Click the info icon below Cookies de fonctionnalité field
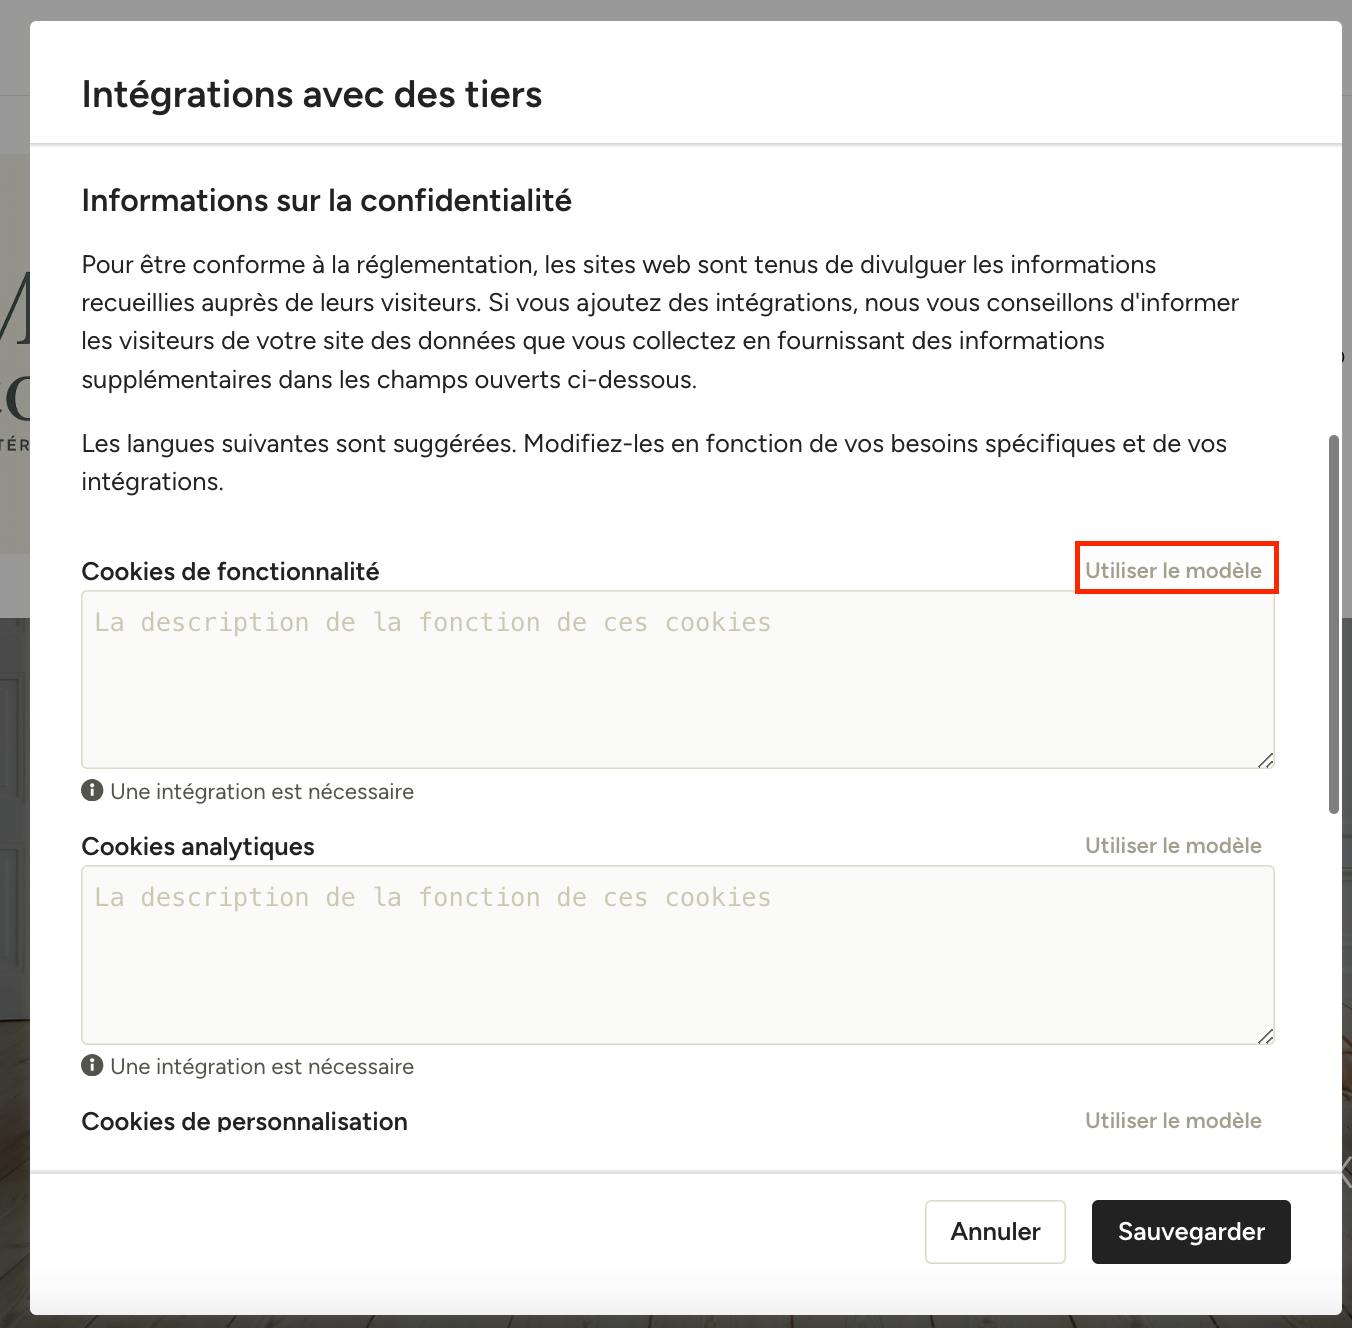1352x1328 pixels. pyautogui.click(x=92, y=791)
